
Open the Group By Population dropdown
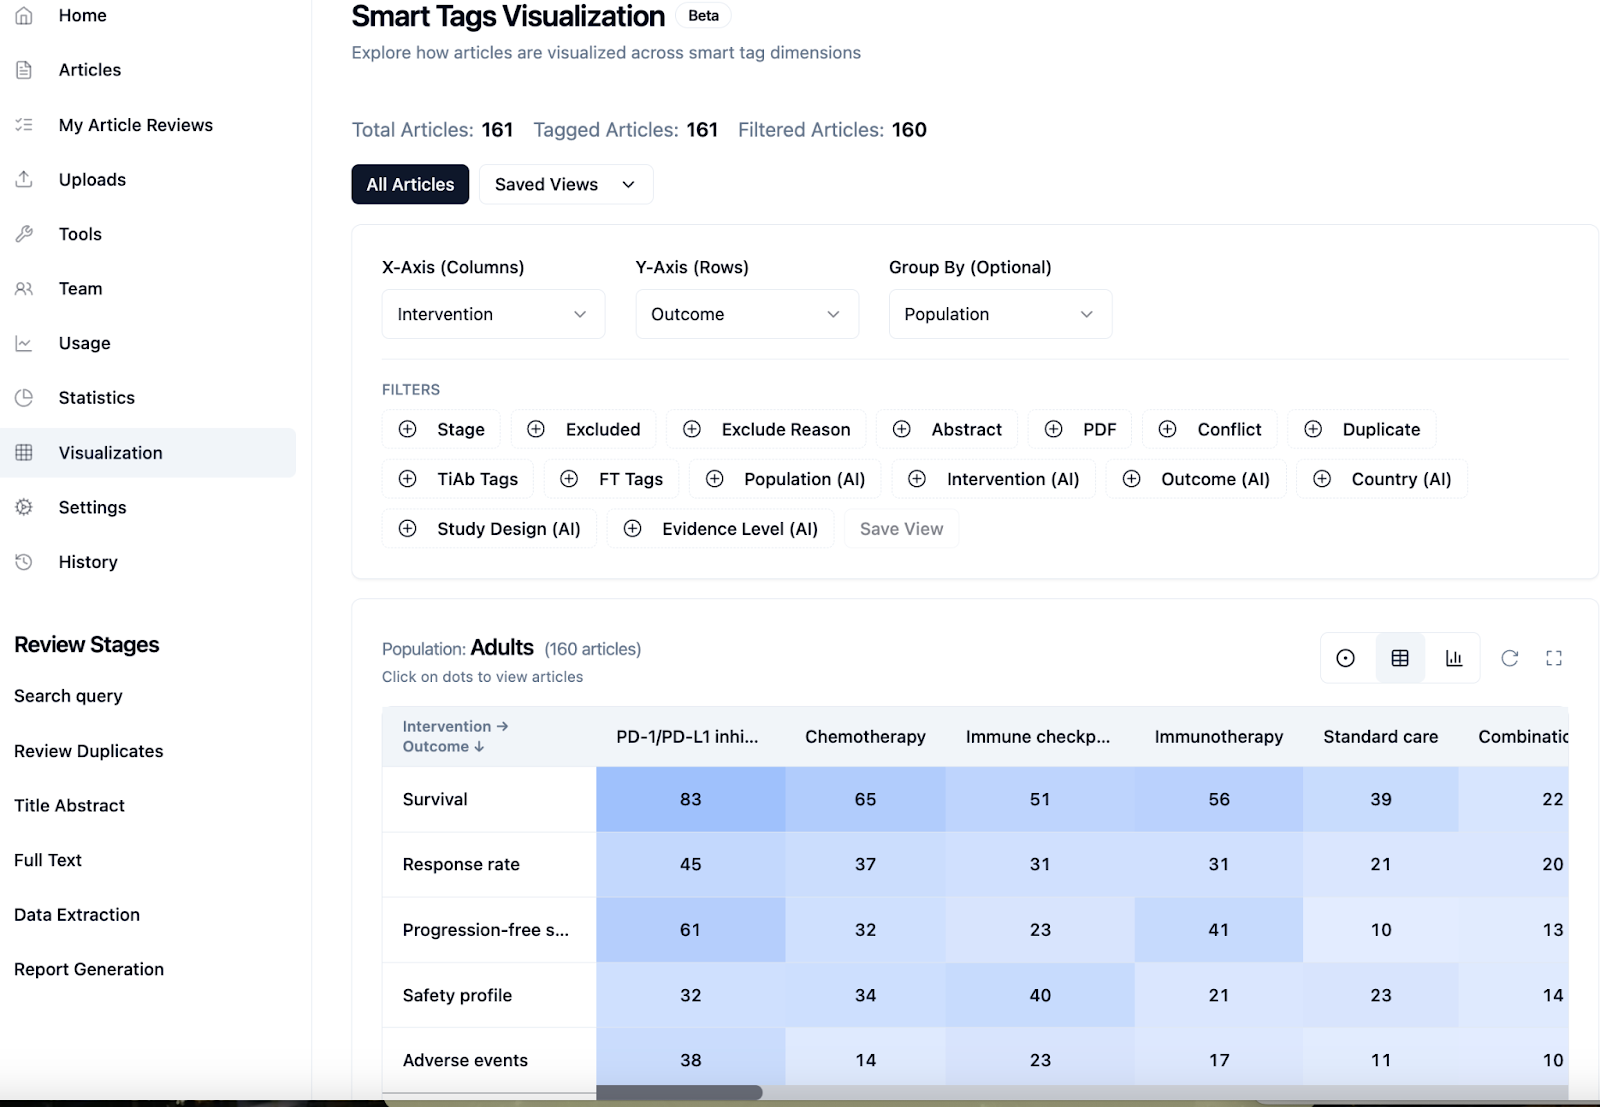tap(1000, 314)
